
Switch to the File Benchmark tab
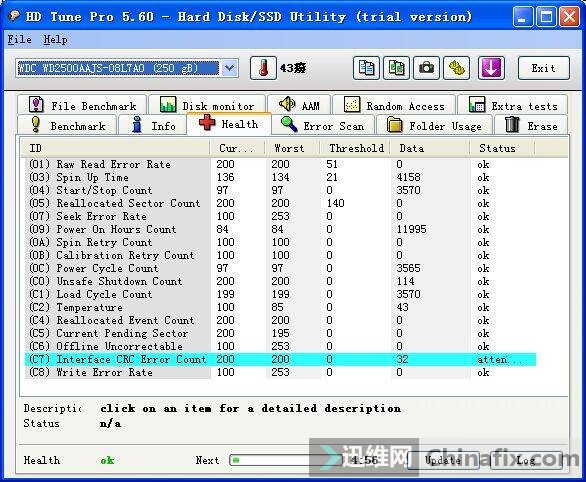[x=82, y=105]
